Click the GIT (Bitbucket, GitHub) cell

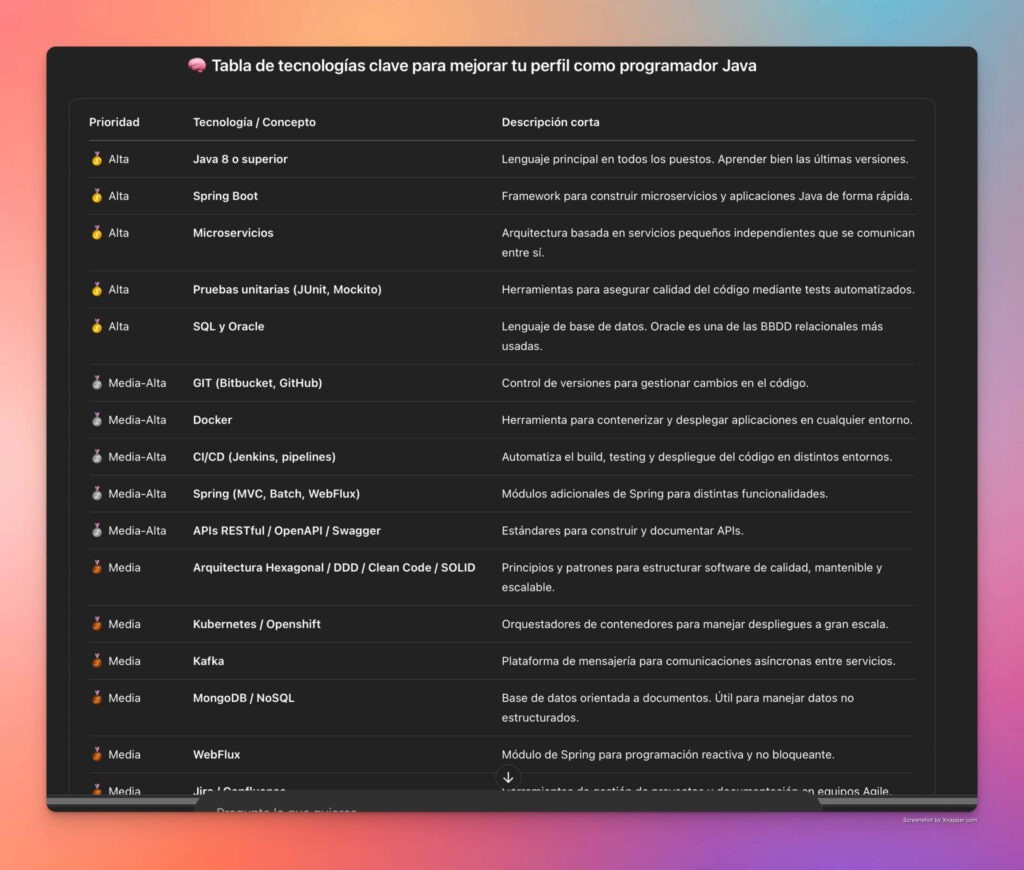(x=257, y=383)
